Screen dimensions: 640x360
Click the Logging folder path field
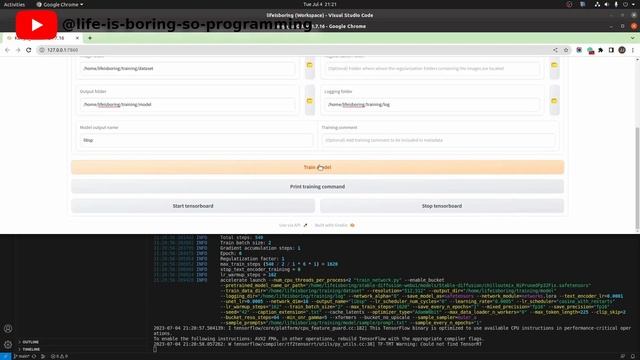432,104
